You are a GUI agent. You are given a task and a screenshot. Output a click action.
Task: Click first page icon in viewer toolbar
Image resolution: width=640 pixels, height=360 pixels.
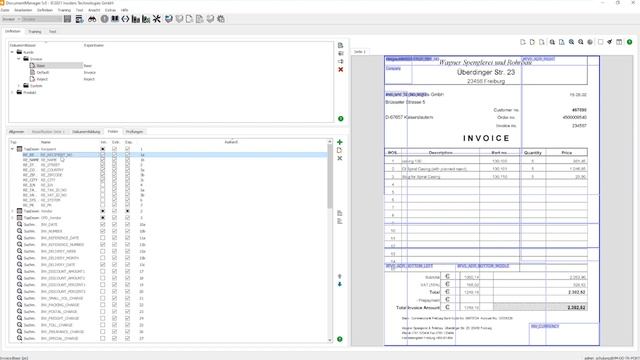point(523,42)
